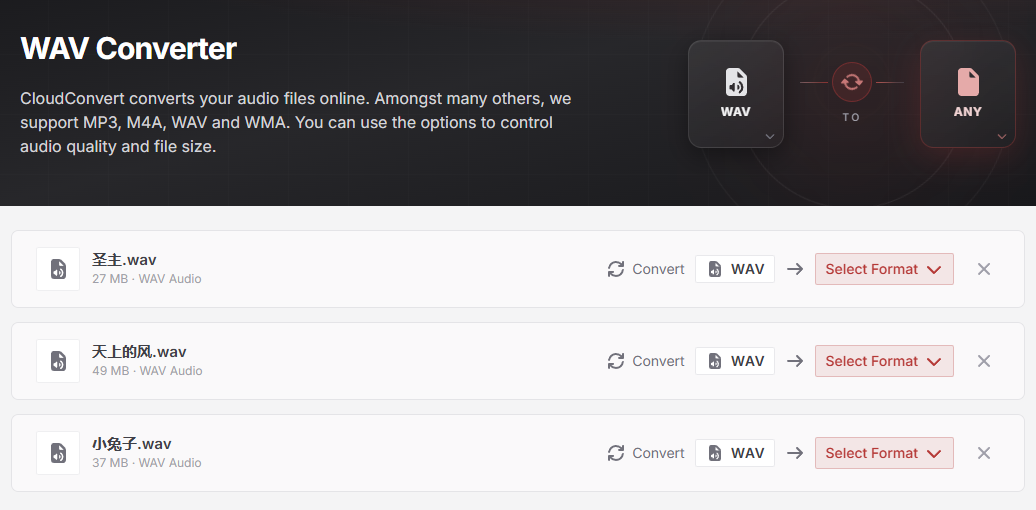
Task: Click the file name 小兔子.wav
Action: coord(131,443)
